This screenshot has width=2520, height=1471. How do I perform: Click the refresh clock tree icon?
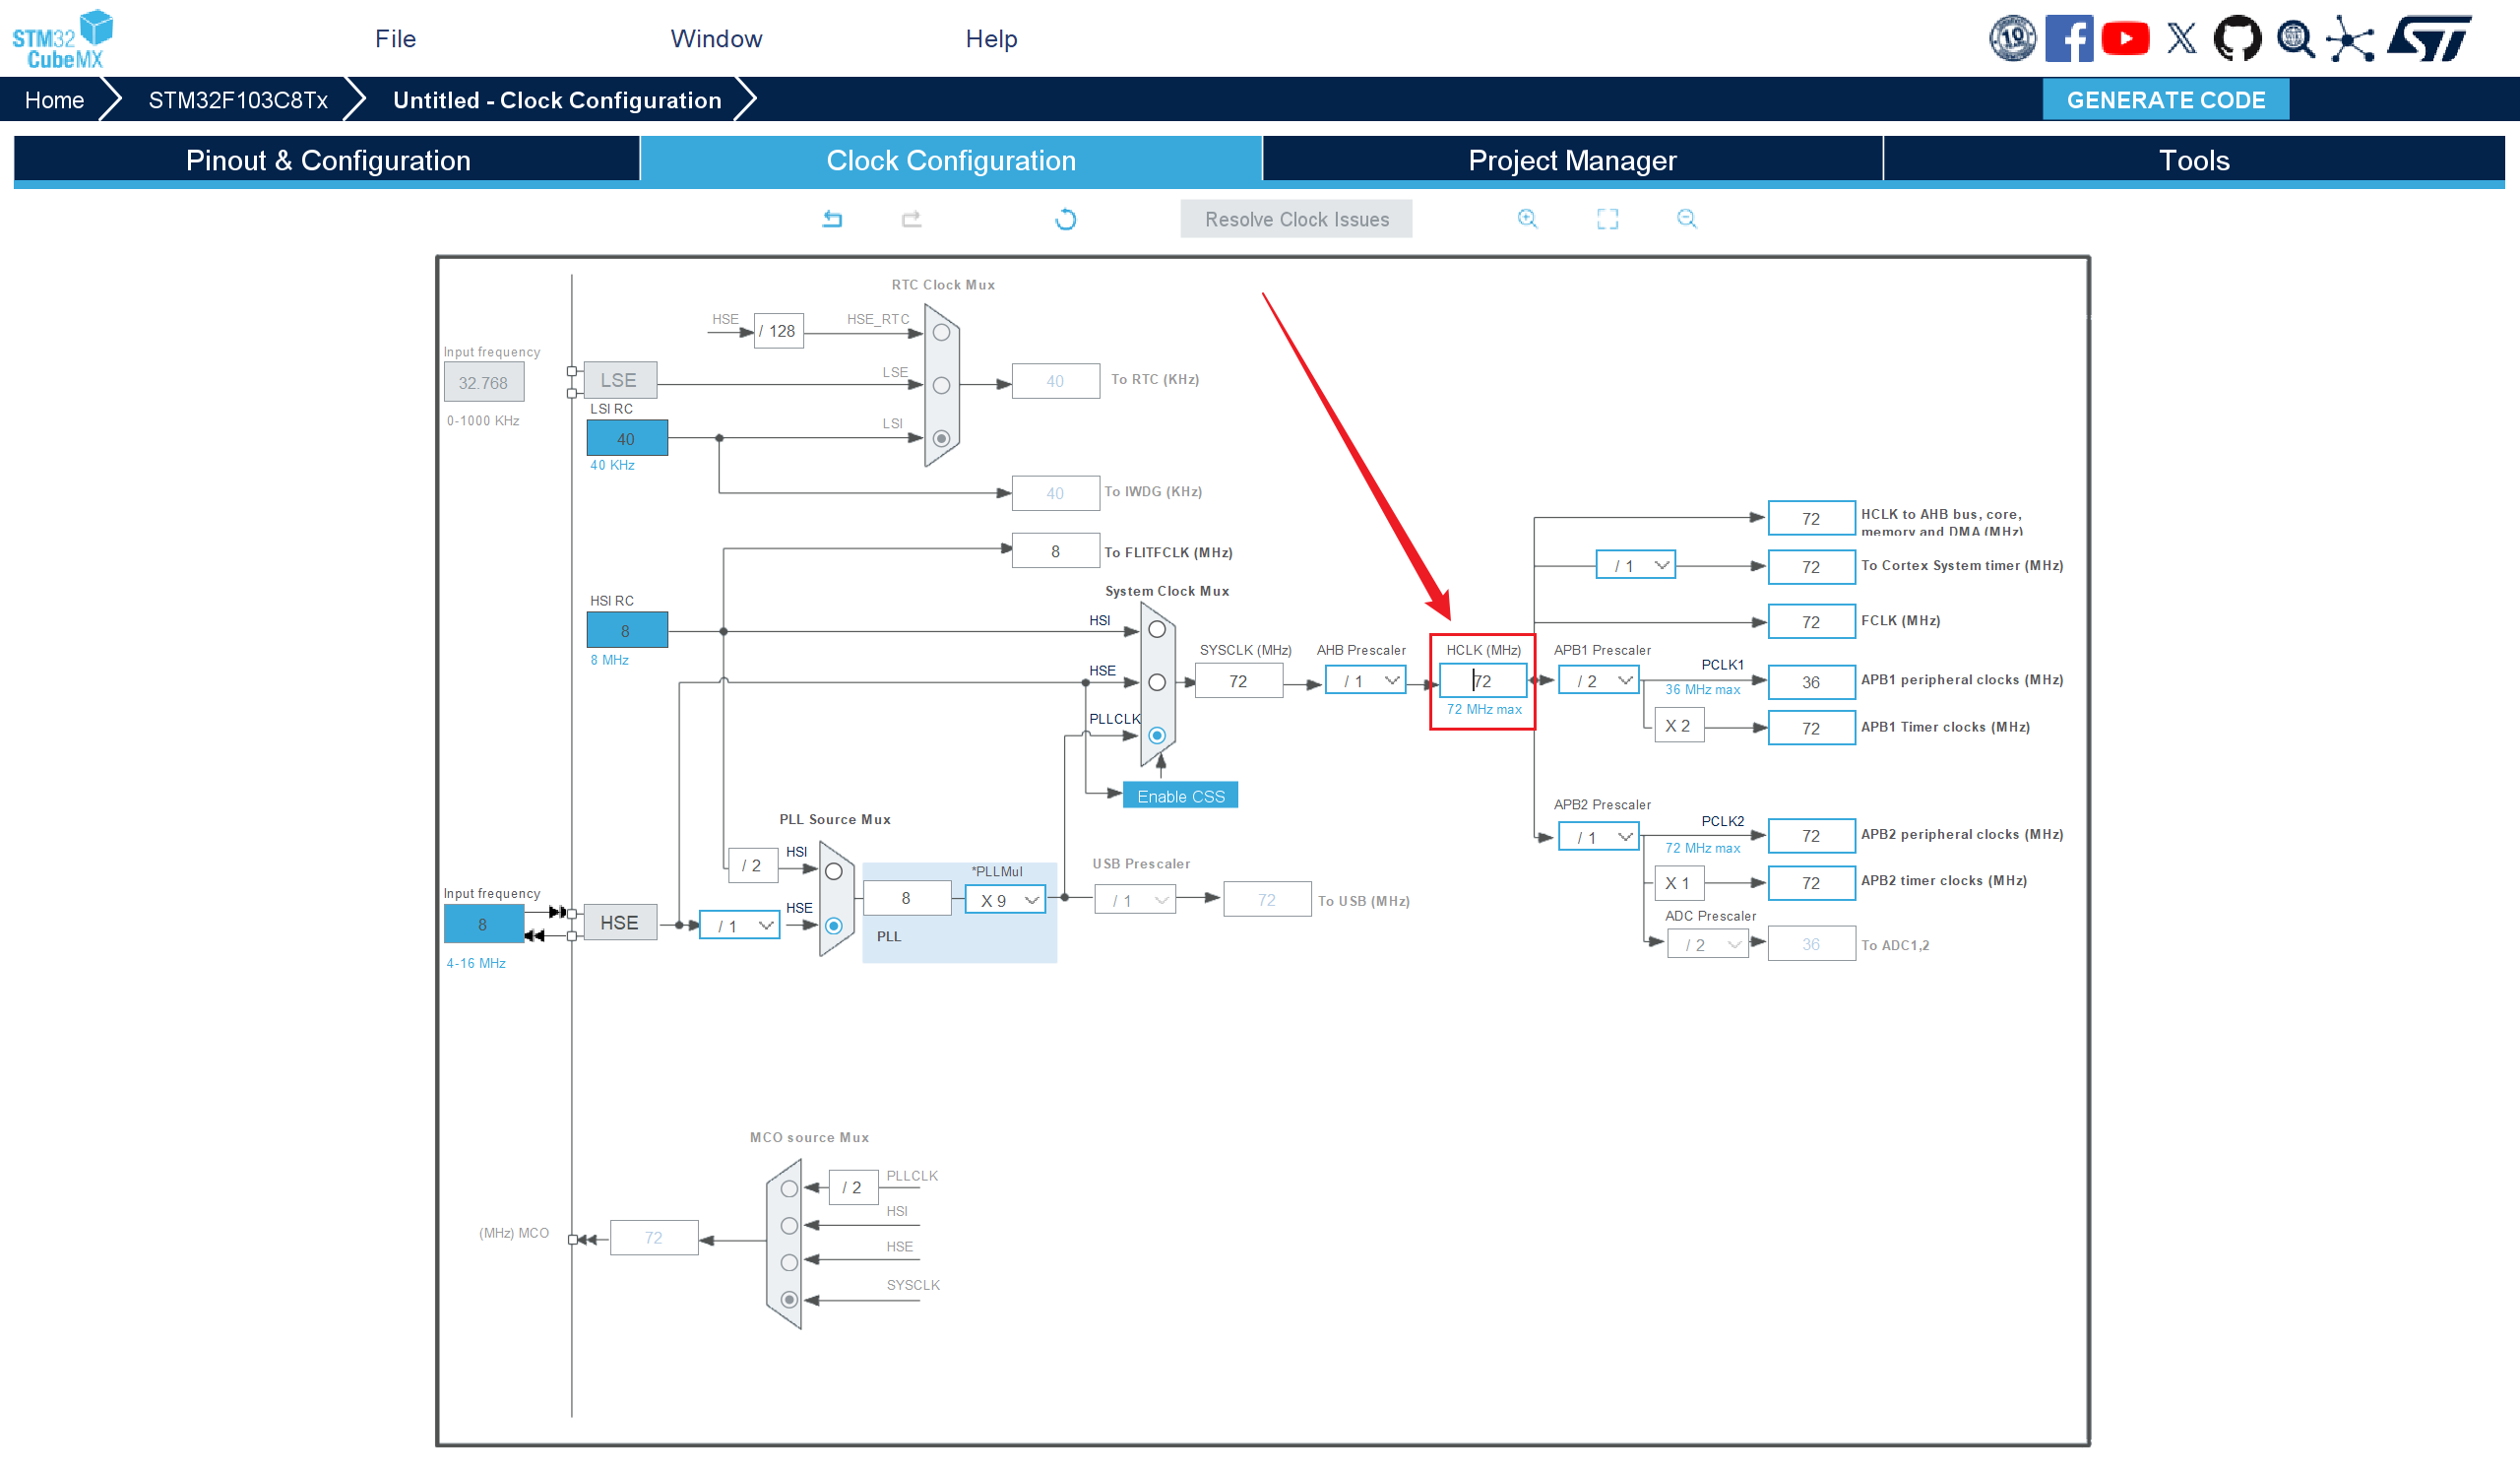point(1066,219)
